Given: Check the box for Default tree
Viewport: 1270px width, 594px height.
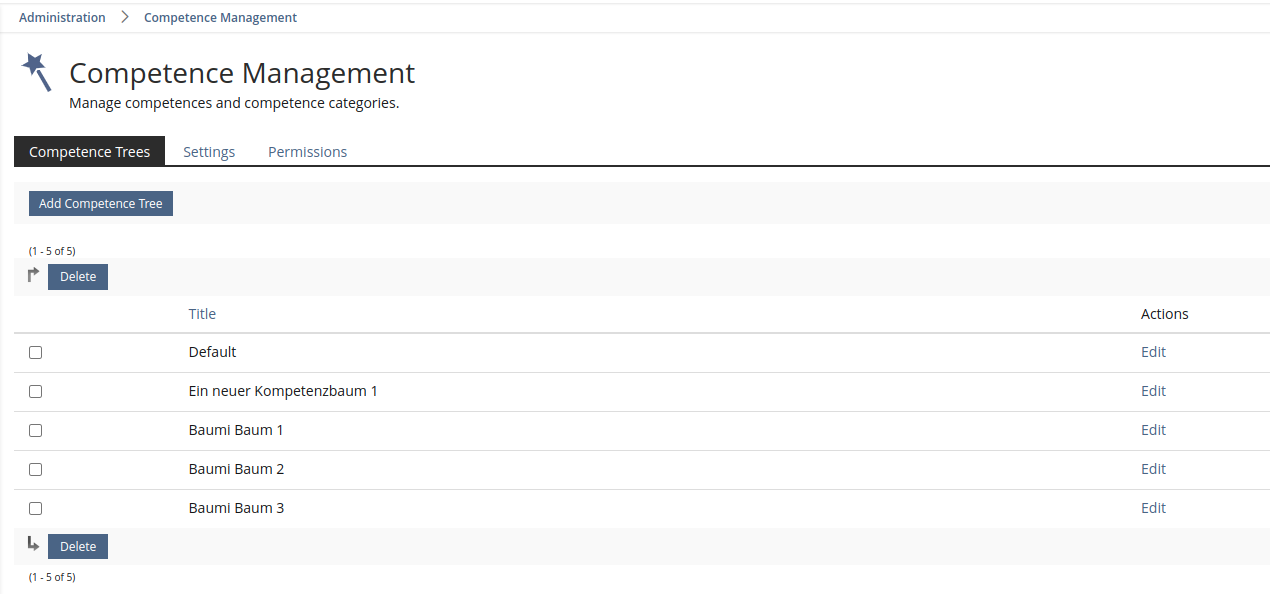Looking at the screenshot, I should point(36,353).
